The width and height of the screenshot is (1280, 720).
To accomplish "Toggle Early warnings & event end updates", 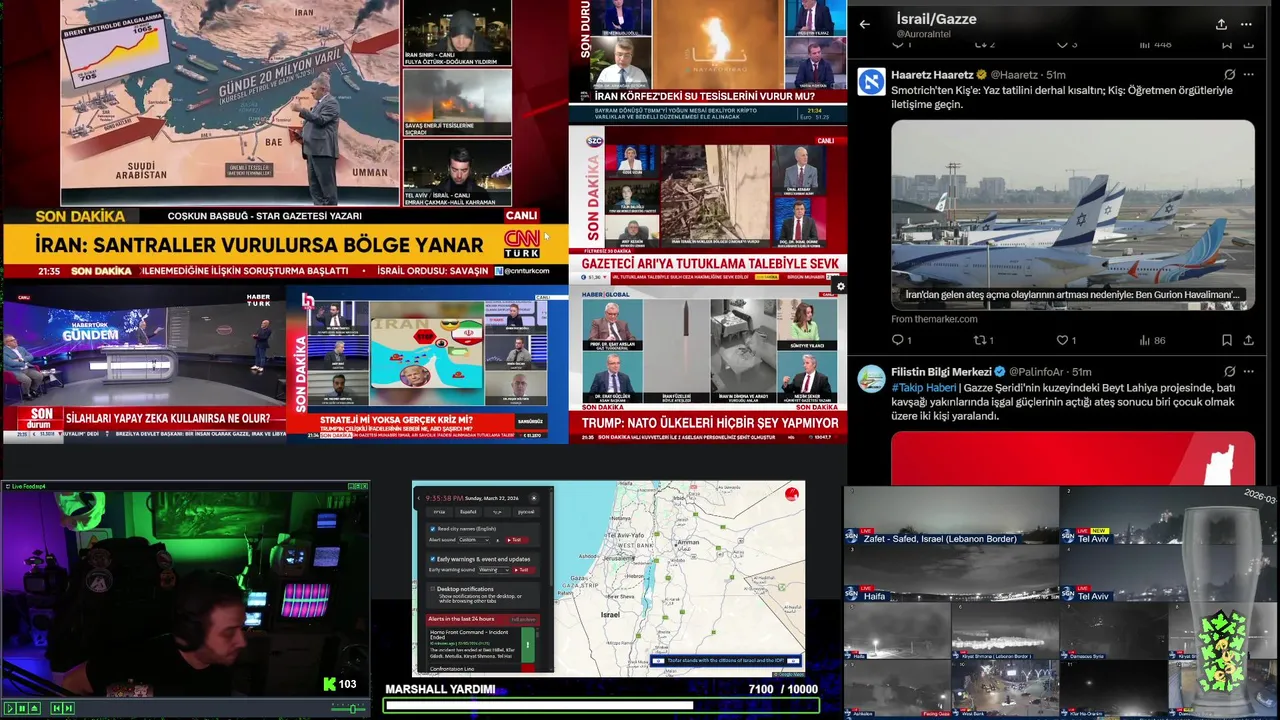I will point(432,559).
